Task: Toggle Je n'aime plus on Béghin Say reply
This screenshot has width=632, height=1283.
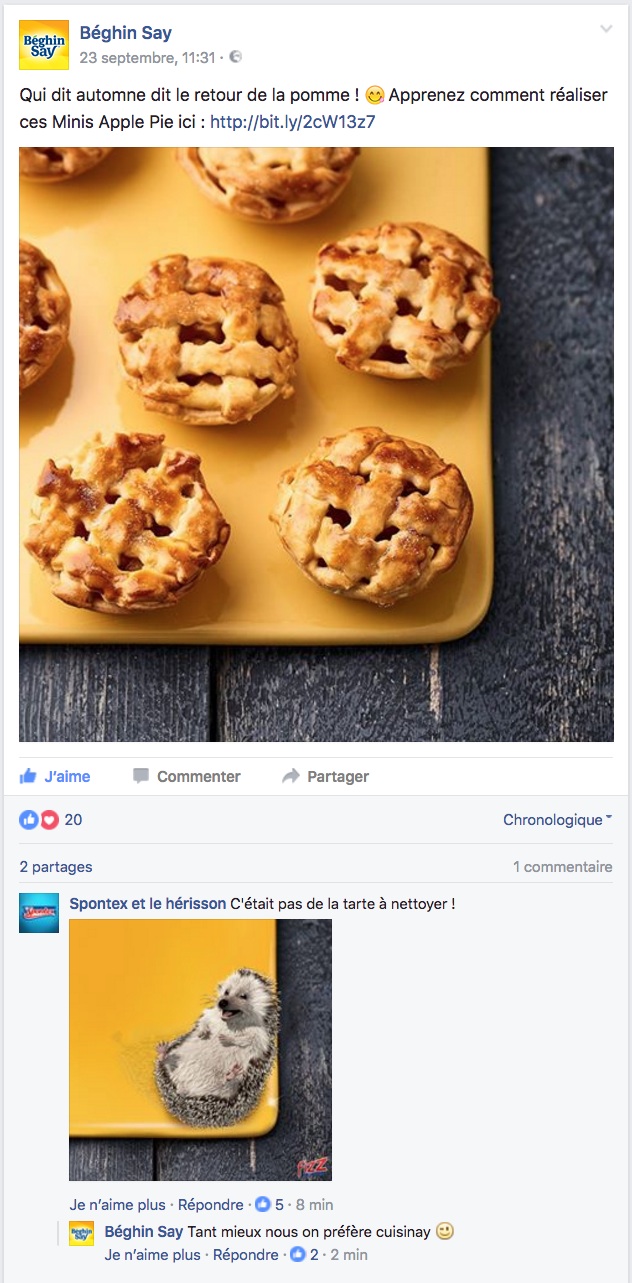Action: pyautogui.click(x=152, y=1254)
